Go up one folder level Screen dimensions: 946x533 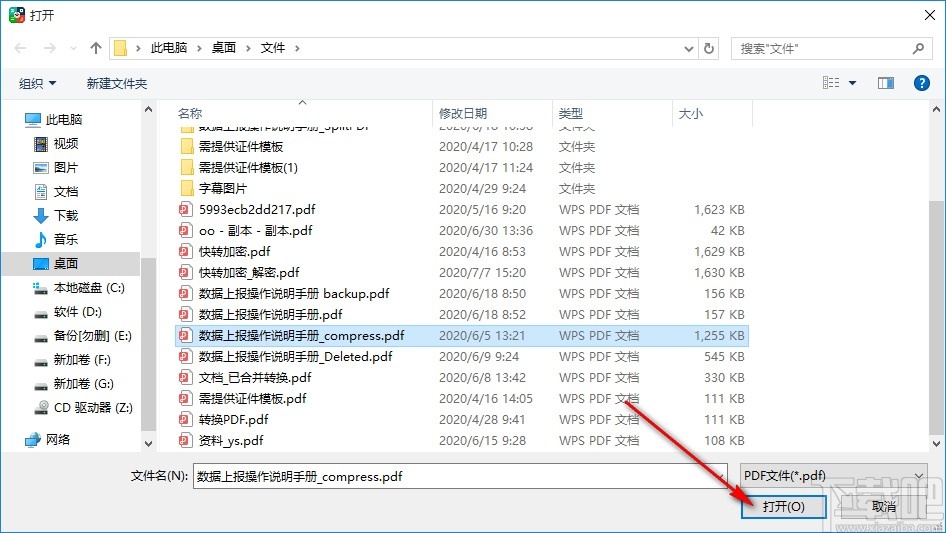(96, 48)
